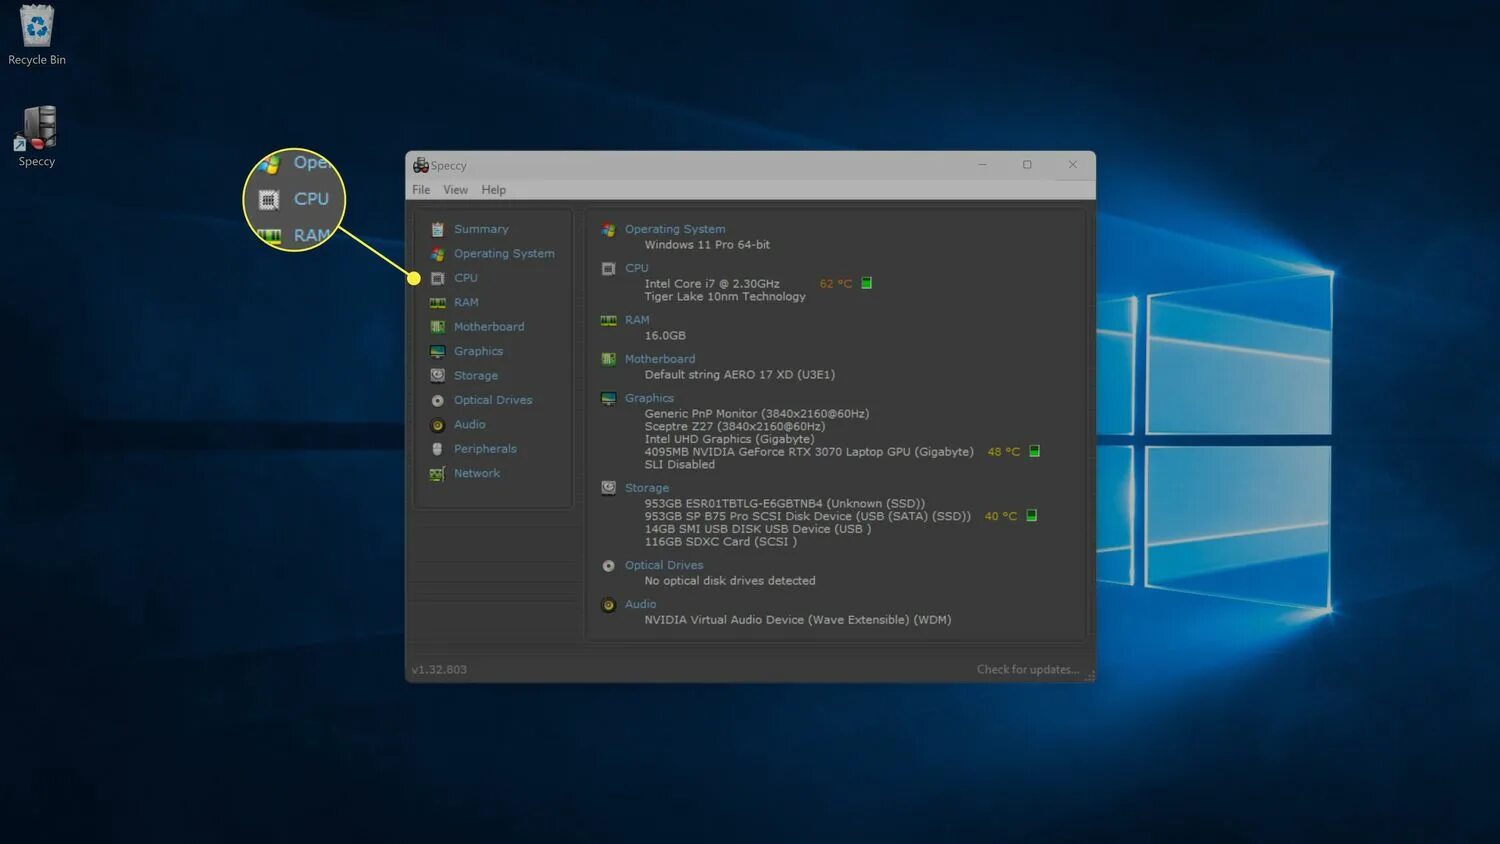Click the CPU icon in summary pane
Image resolution: width=1500 pixels, height=844 pixels.
pos(608,269)
